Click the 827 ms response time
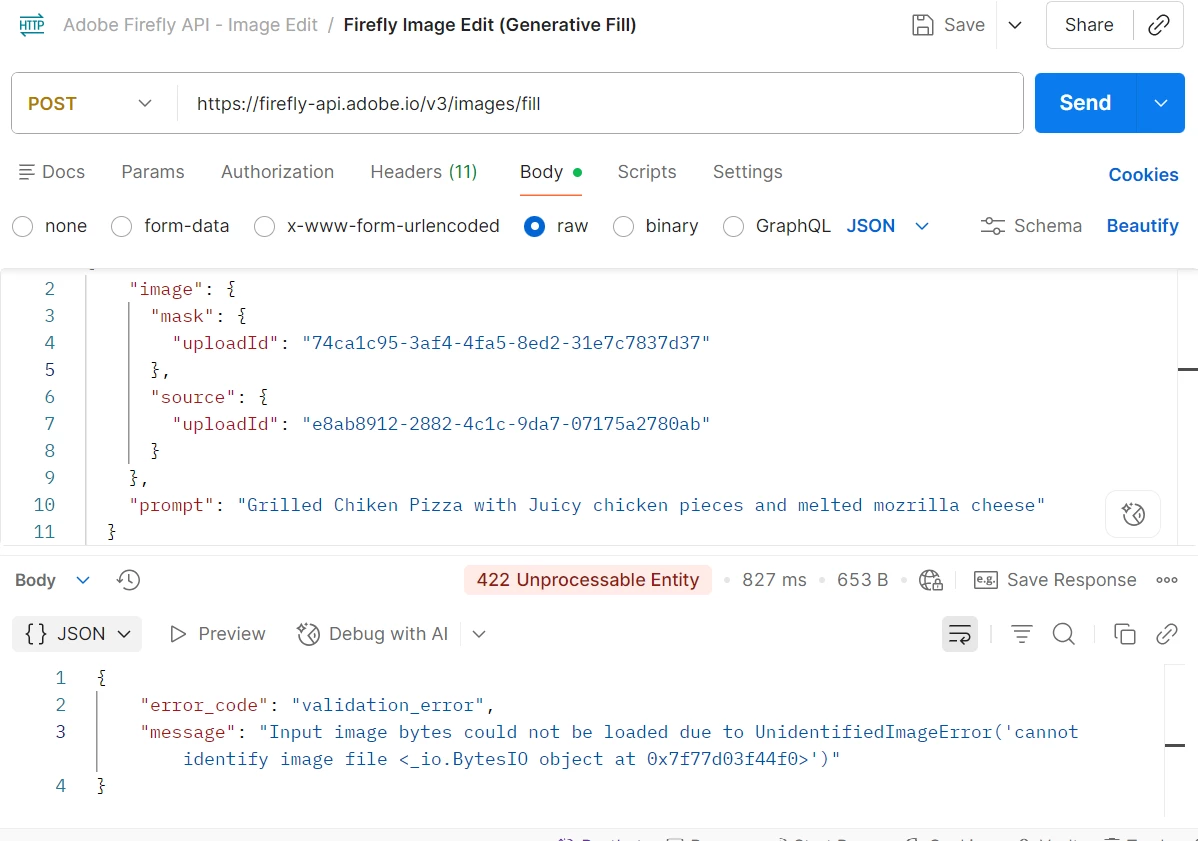This screenshot has height=841, width=1198. [774, 580]
